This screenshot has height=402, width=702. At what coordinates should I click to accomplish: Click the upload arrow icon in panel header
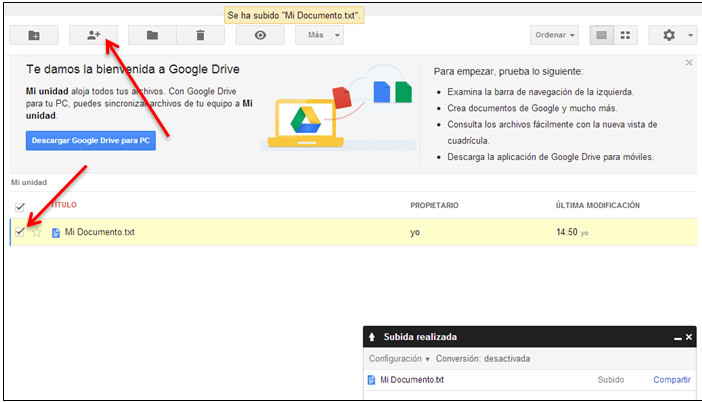pos(372,337)
